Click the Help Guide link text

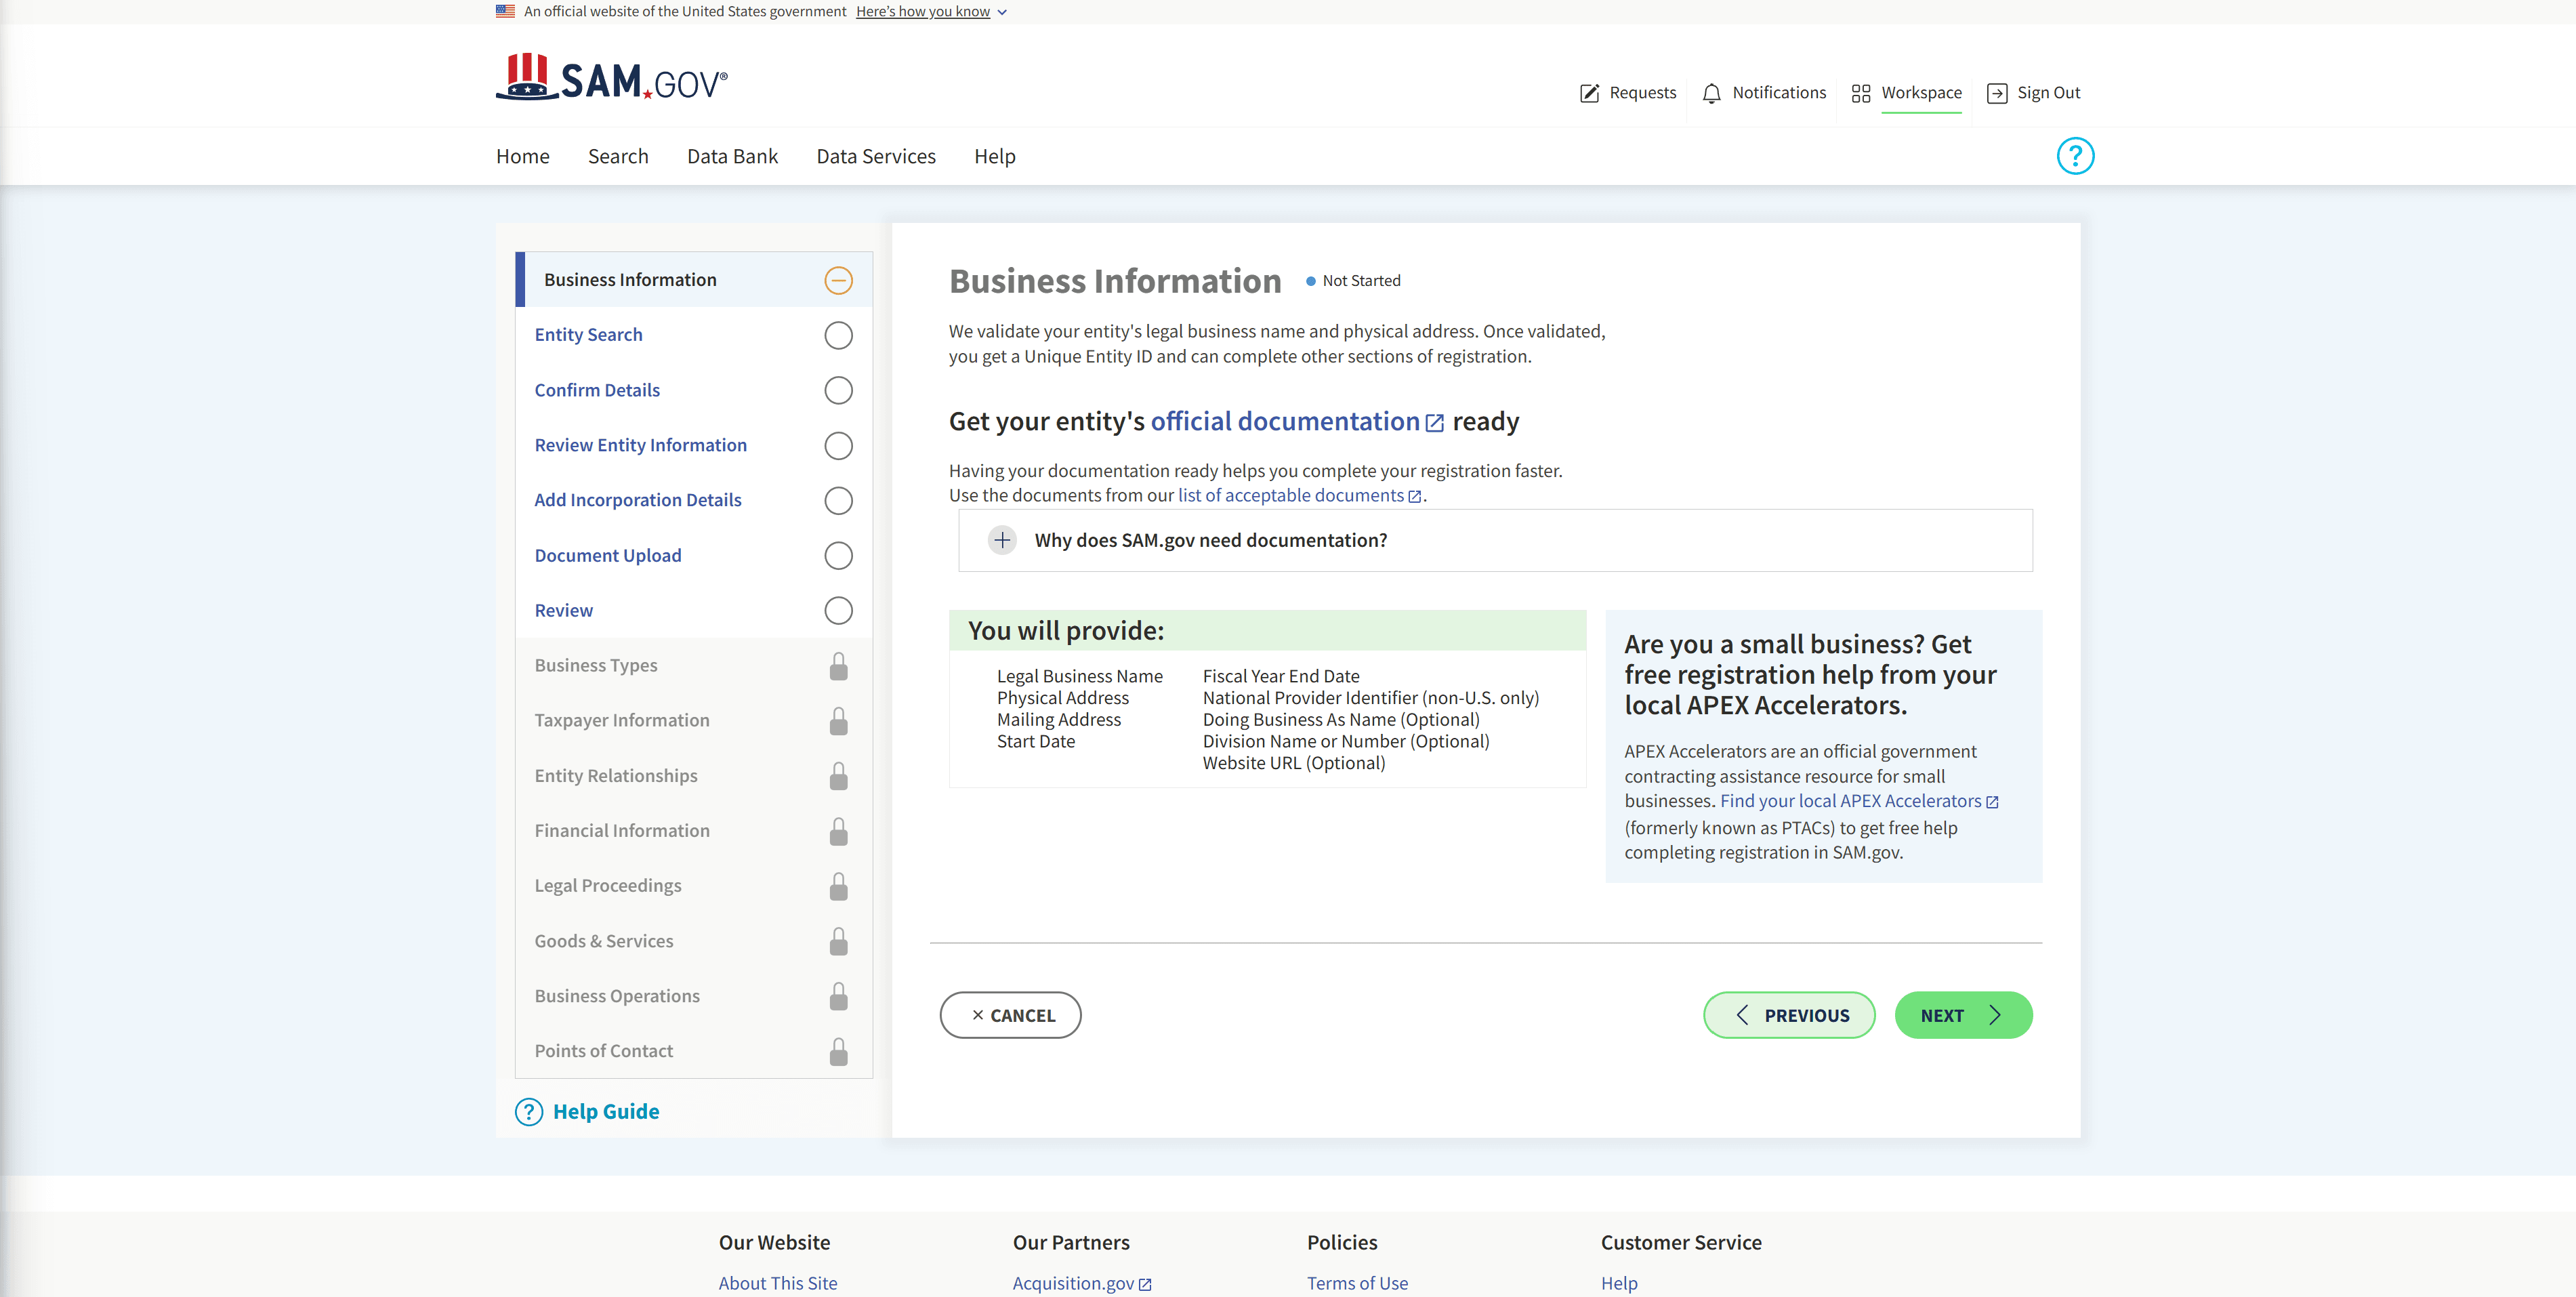pos(606,1112)
